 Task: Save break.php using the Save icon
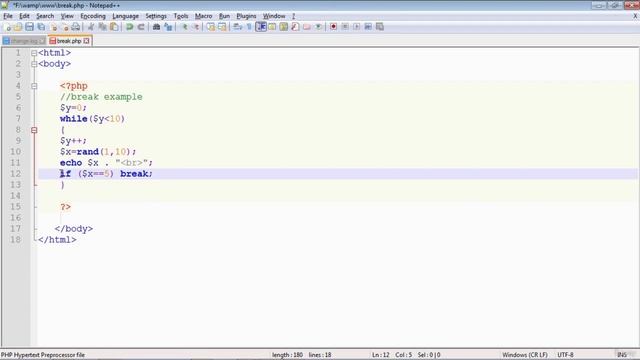pyautogui.click(x=29, y=27)
